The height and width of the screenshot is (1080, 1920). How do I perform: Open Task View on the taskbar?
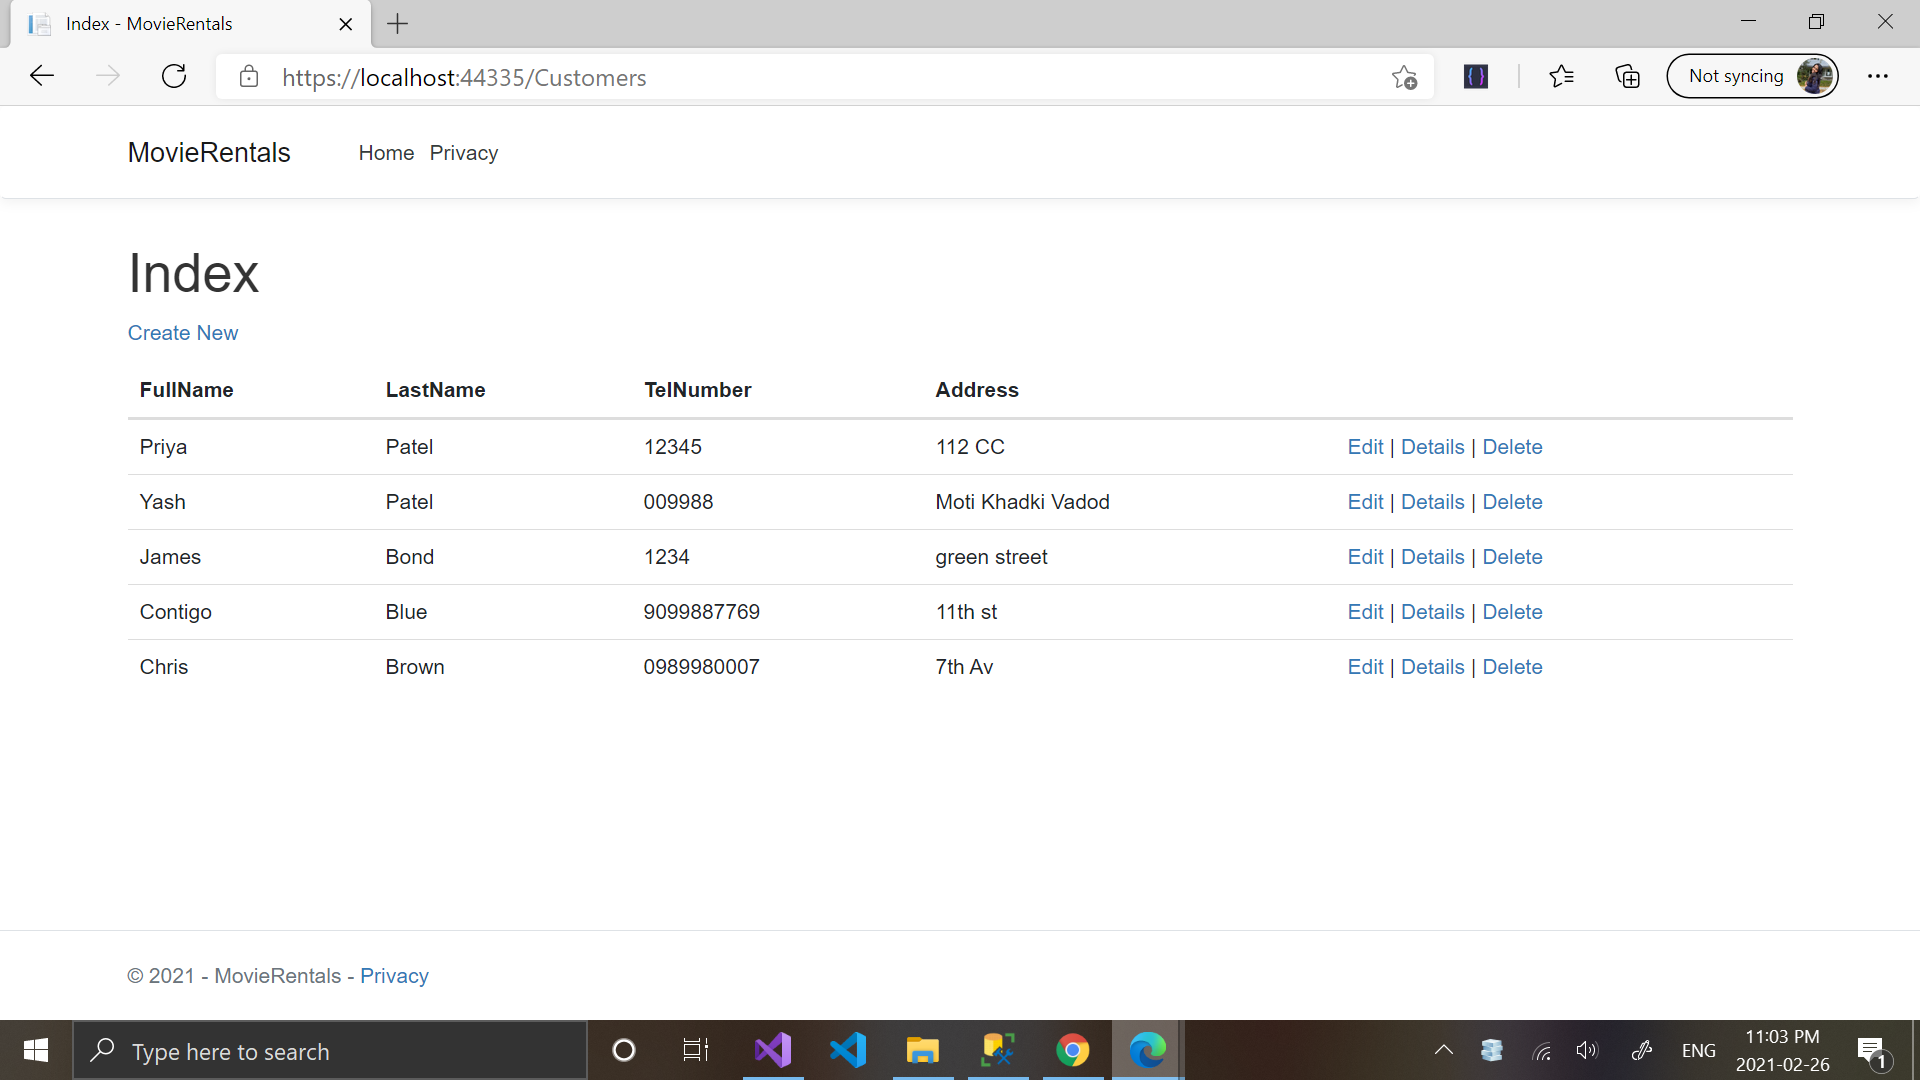point(696,1050)
